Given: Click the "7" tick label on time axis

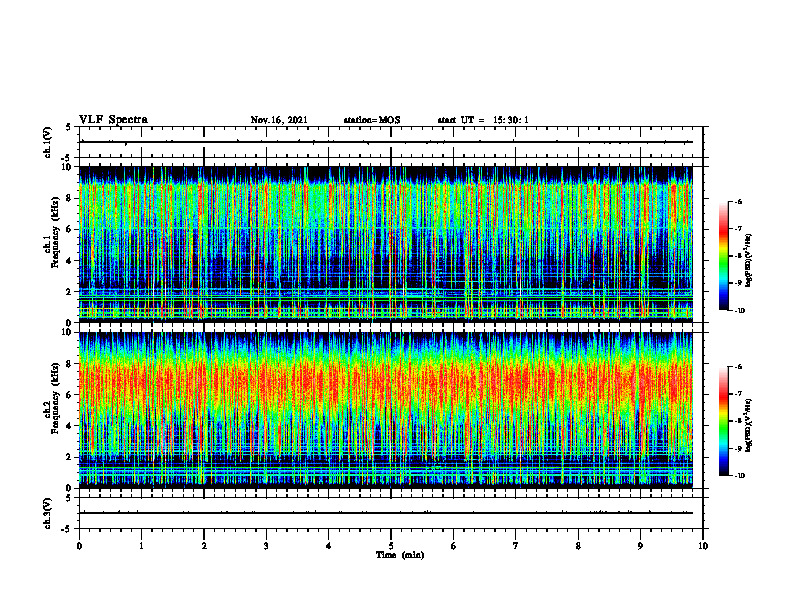Looking at the screenshot, I should (x=516, y=546).
